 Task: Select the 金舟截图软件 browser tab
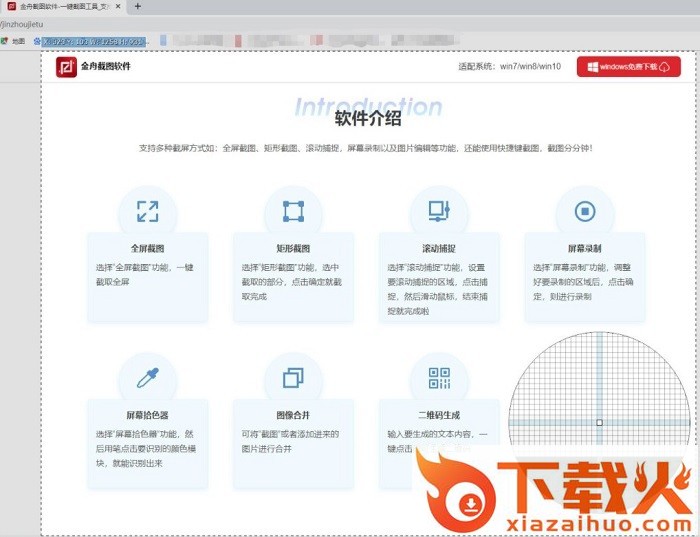(x=64, y=7)
